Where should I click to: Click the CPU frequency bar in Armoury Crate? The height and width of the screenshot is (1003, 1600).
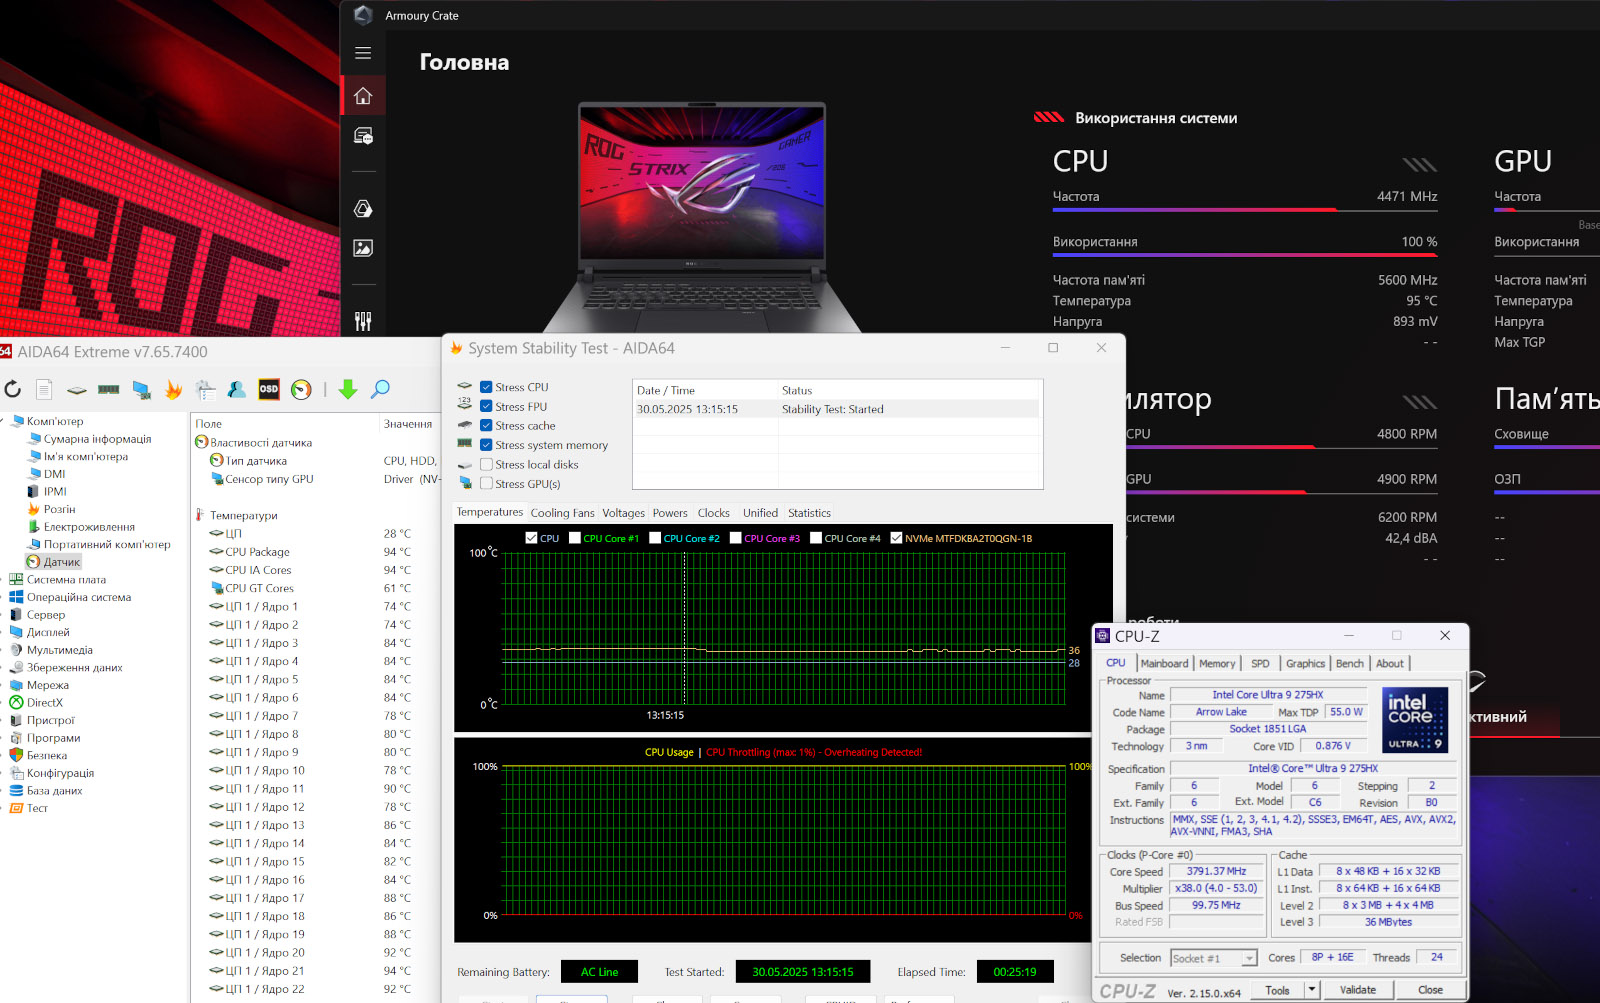pyautogui.click(x=1245, y=210)
